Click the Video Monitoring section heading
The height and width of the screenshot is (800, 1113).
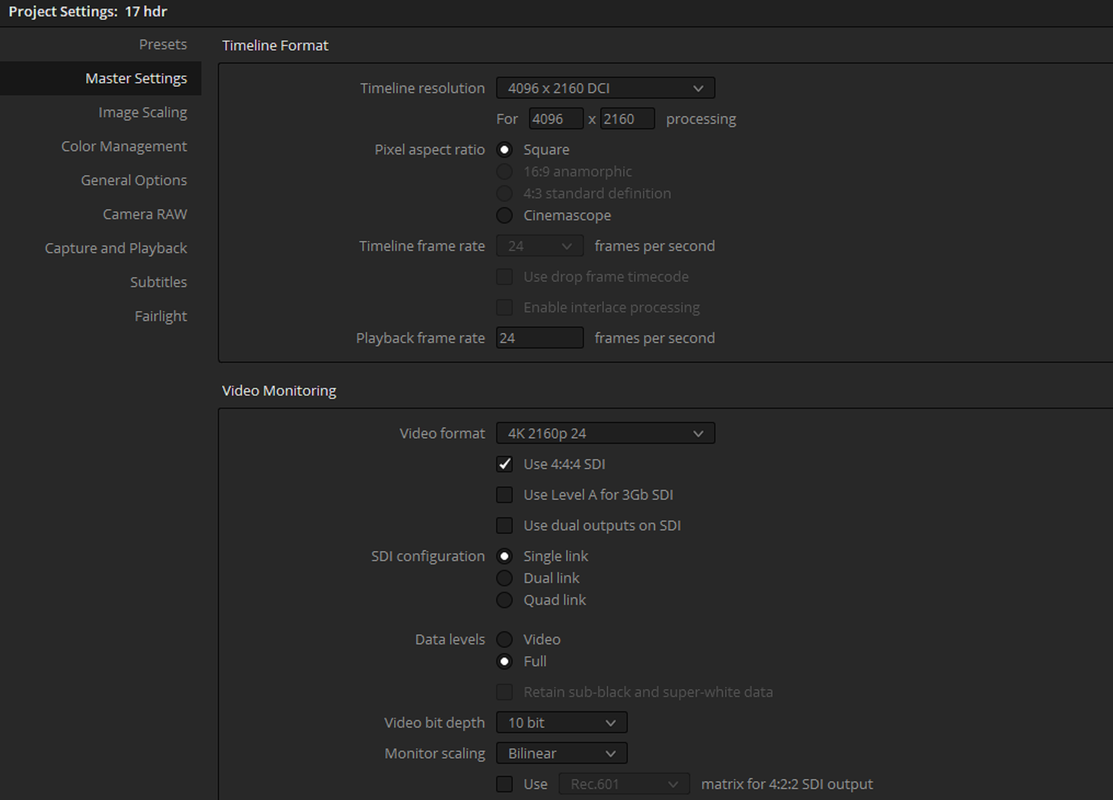(279, 390)
